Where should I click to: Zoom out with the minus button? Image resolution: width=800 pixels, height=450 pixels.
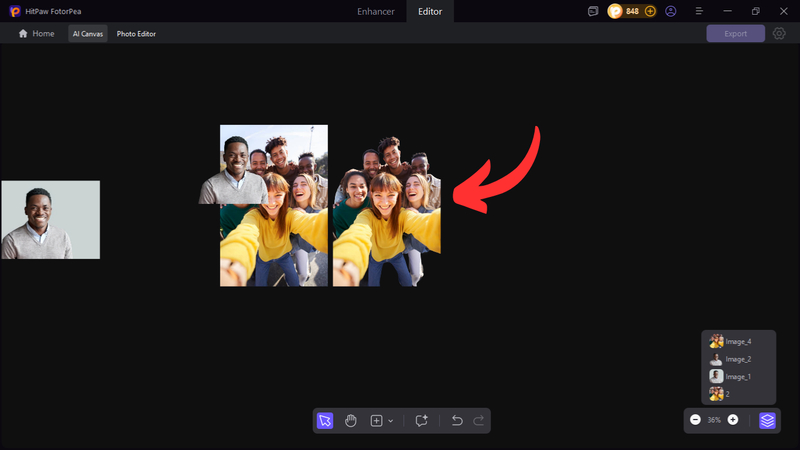[x=695, y=420]
